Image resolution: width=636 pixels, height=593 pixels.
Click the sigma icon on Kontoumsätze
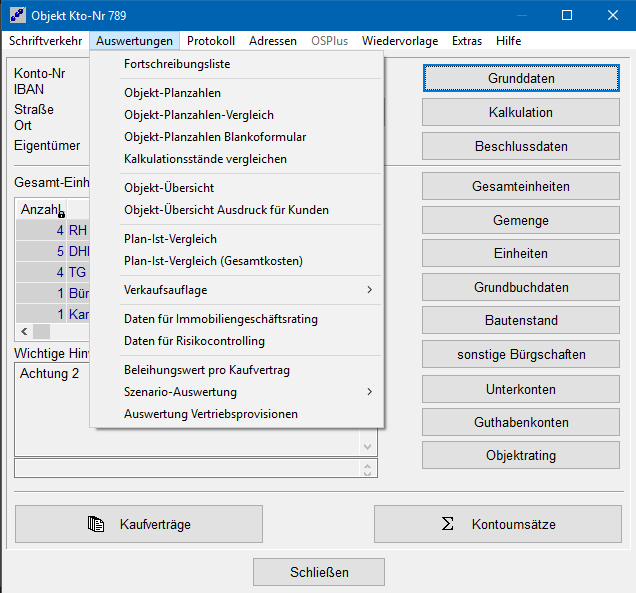pos(449,524)
